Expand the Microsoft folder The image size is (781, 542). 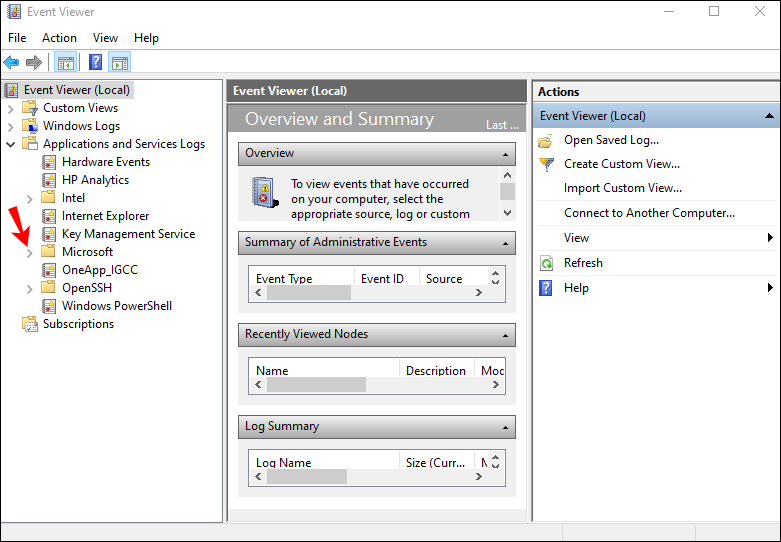pyautogui.click(x=29, y=252)
